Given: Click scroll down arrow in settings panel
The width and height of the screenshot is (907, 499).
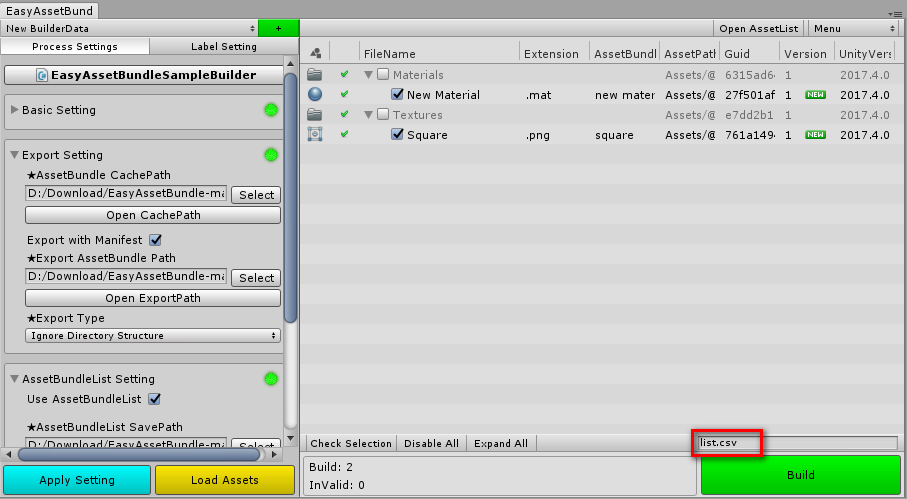Looking at the screenshot, I should tap(290, 439).
